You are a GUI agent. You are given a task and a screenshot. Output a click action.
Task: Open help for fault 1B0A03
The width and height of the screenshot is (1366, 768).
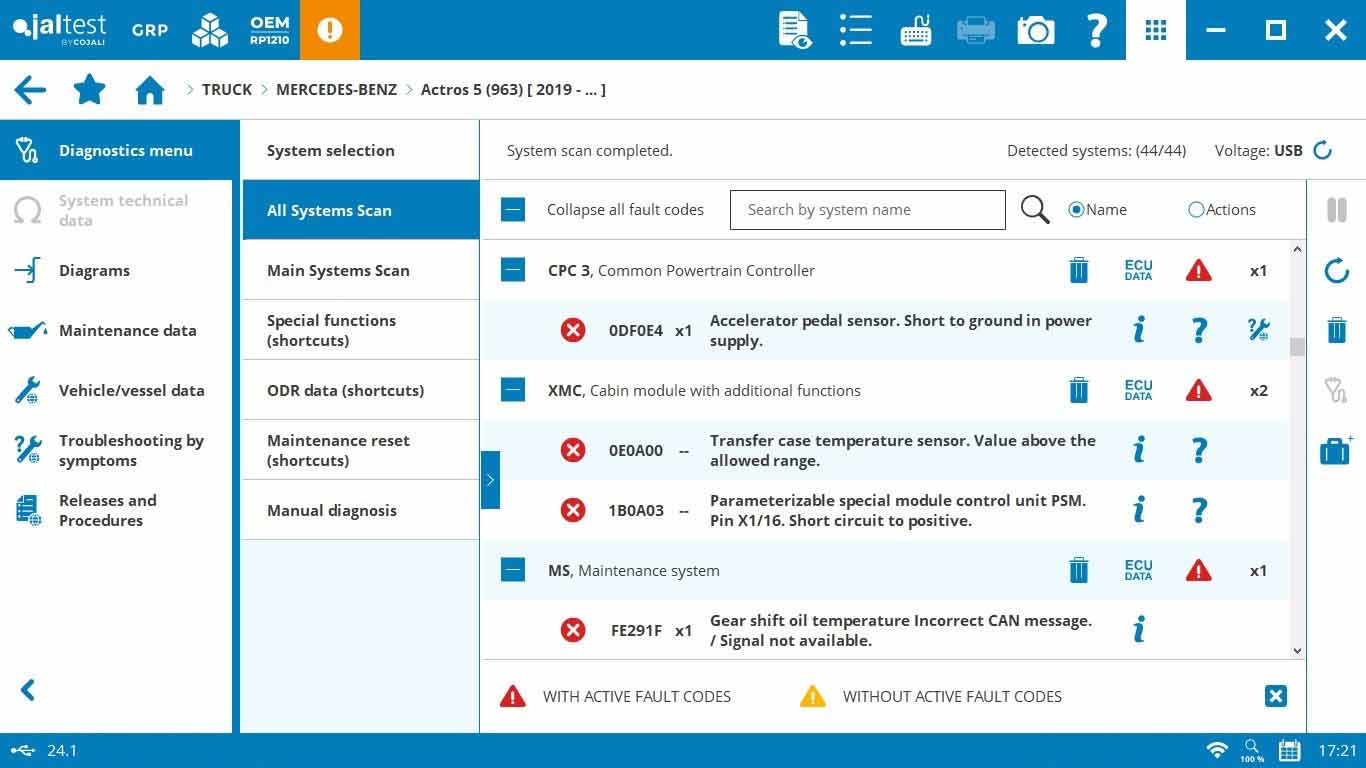tap(1199, 510)
